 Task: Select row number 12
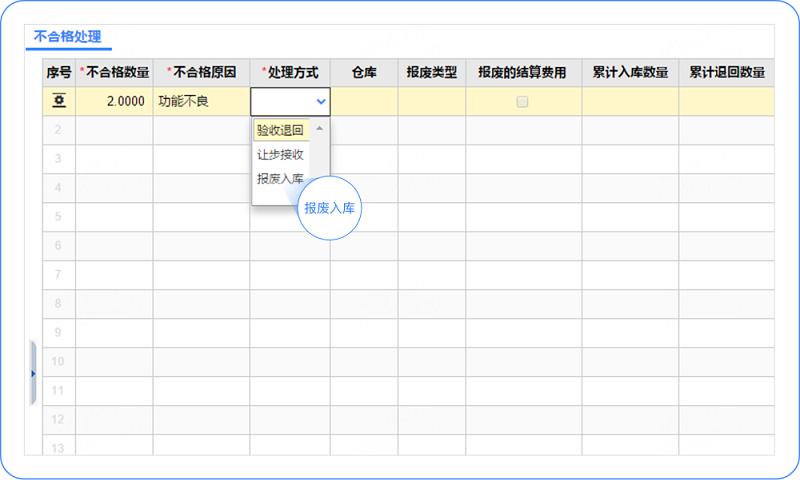[x=58, y=420]
